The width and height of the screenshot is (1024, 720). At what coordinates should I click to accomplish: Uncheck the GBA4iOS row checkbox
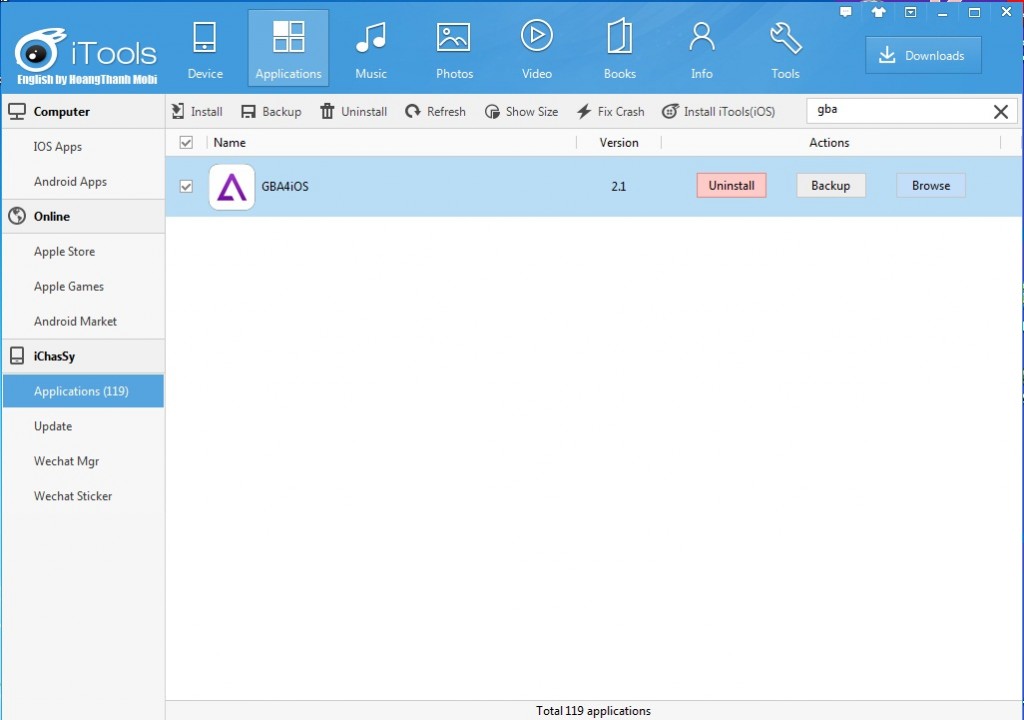coord(186,186)
